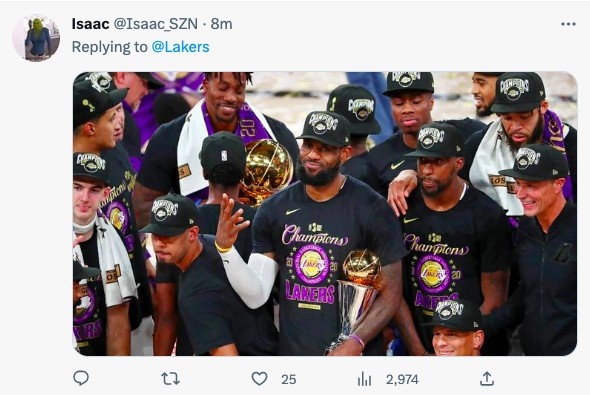Click the 'Replying to' text
590x395 pixels.
[x=109, y=47]
